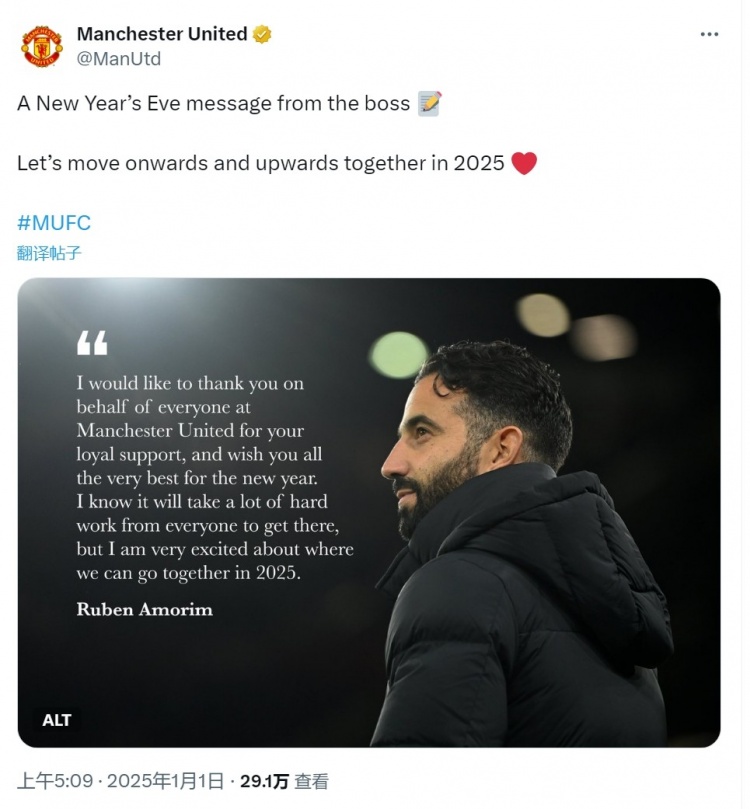Click the gold verified badge
The height and width of the screenshot is (809, 750).
click(262, 34)
